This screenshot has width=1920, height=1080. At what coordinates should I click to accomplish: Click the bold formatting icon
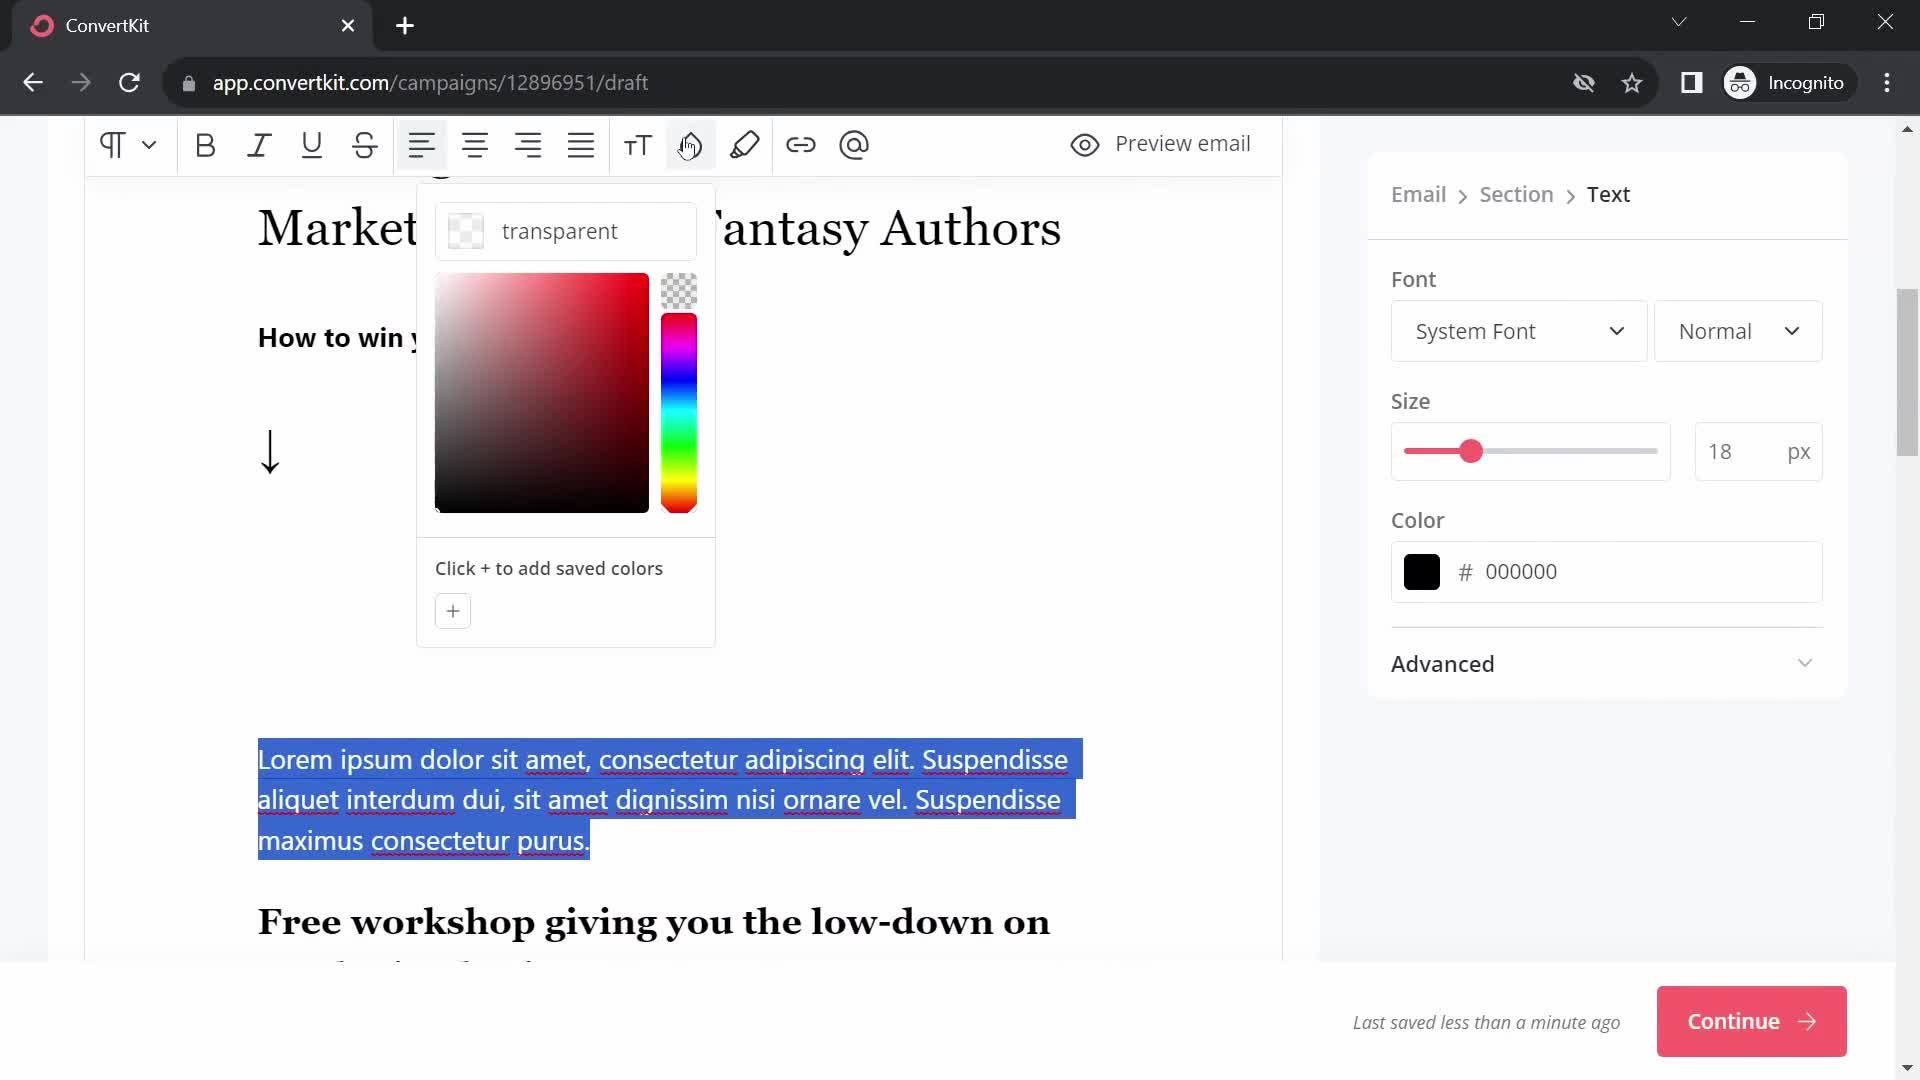click(x=206, y=145)
